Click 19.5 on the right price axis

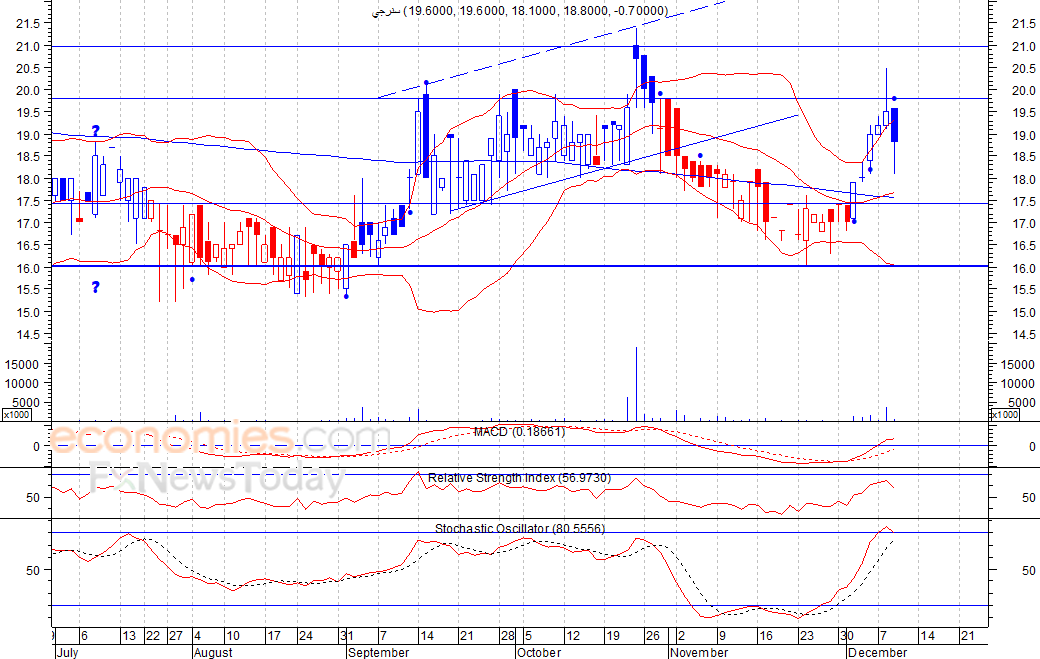(x=1023, y=113)
